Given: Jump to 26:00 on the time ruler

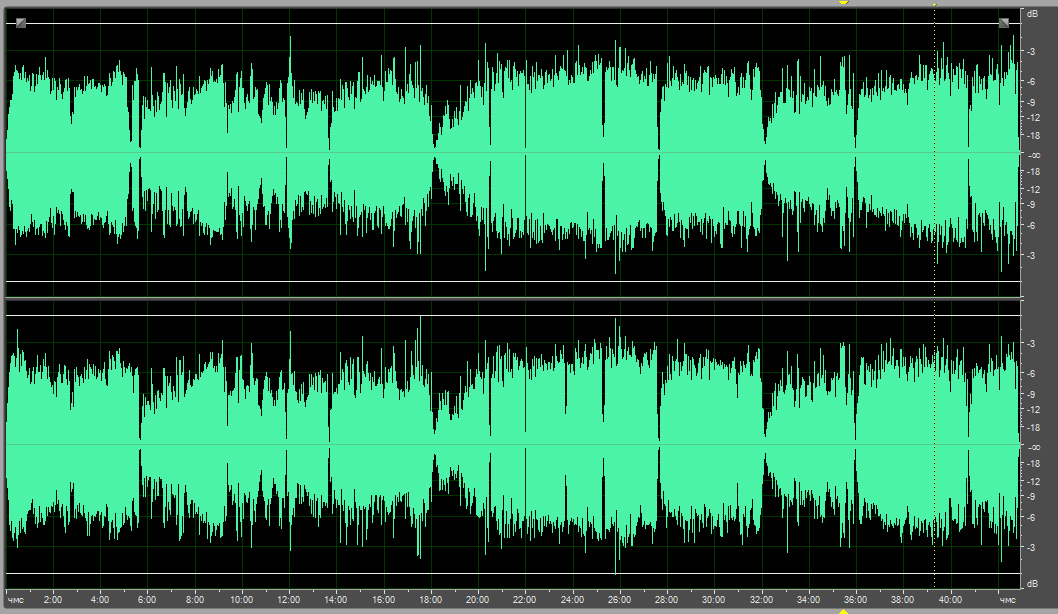Looking at the screenshot, I should pos(619,600).
